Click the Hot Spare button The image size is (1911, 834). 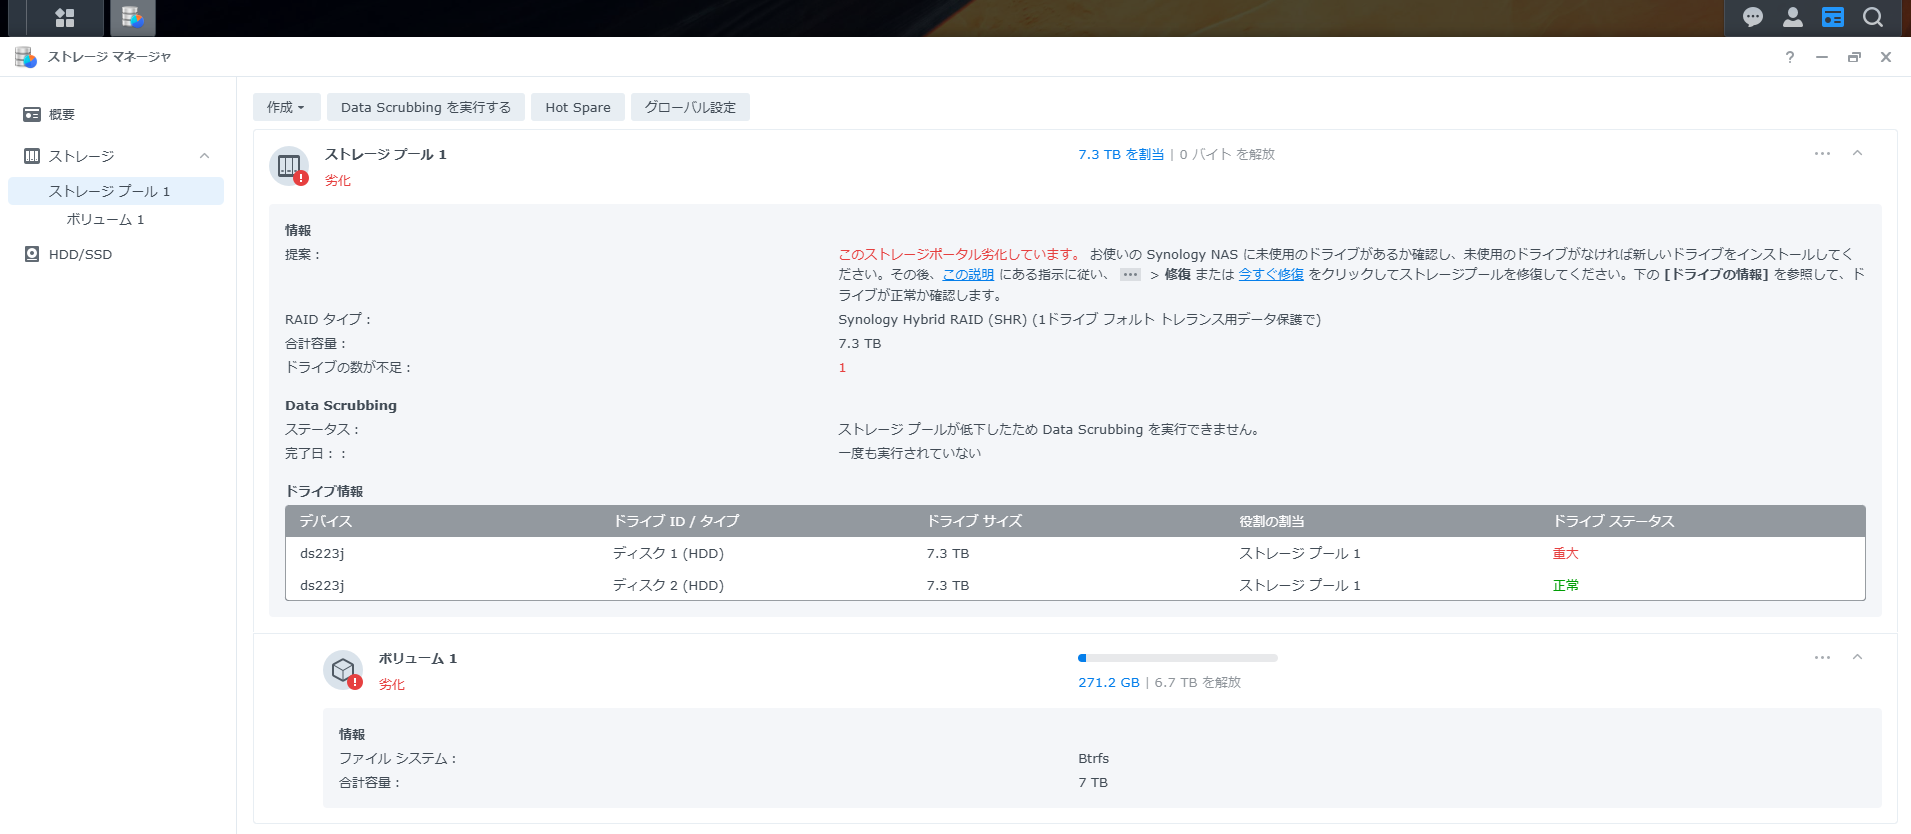point(578,107)
